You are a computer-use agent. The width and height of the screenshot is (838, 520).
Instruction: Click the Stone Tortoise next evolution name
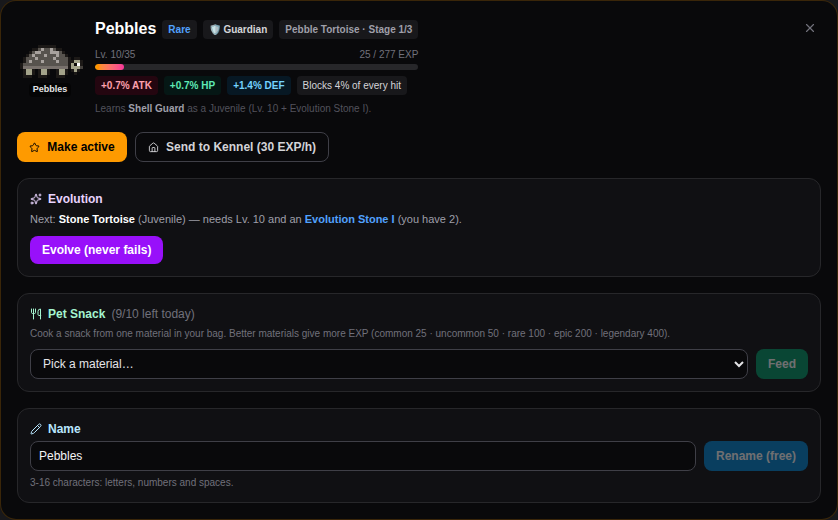[x=97, y=219]
